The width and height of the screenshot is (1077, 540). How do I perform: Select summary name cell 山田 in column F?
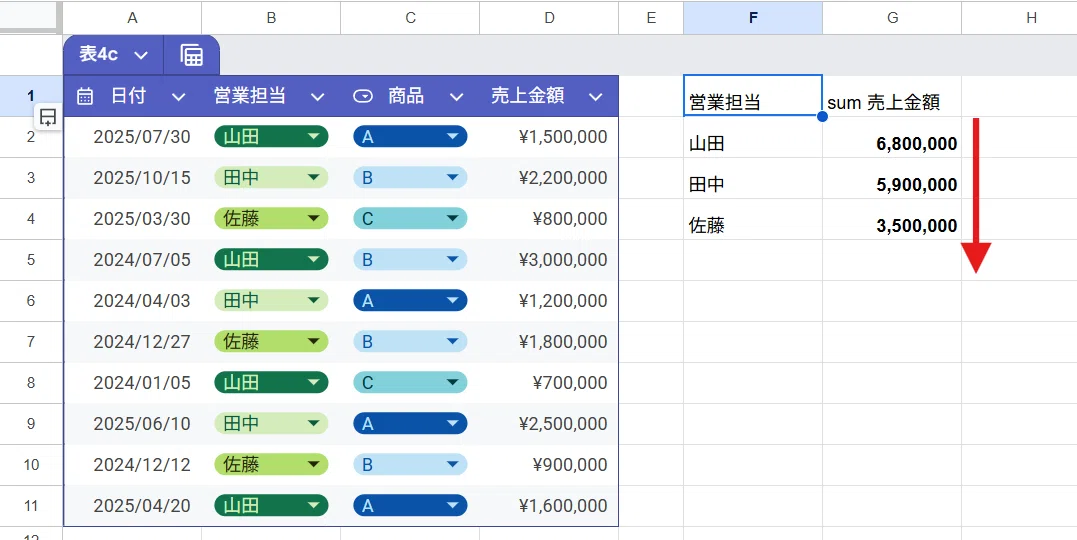pos(753,137)
